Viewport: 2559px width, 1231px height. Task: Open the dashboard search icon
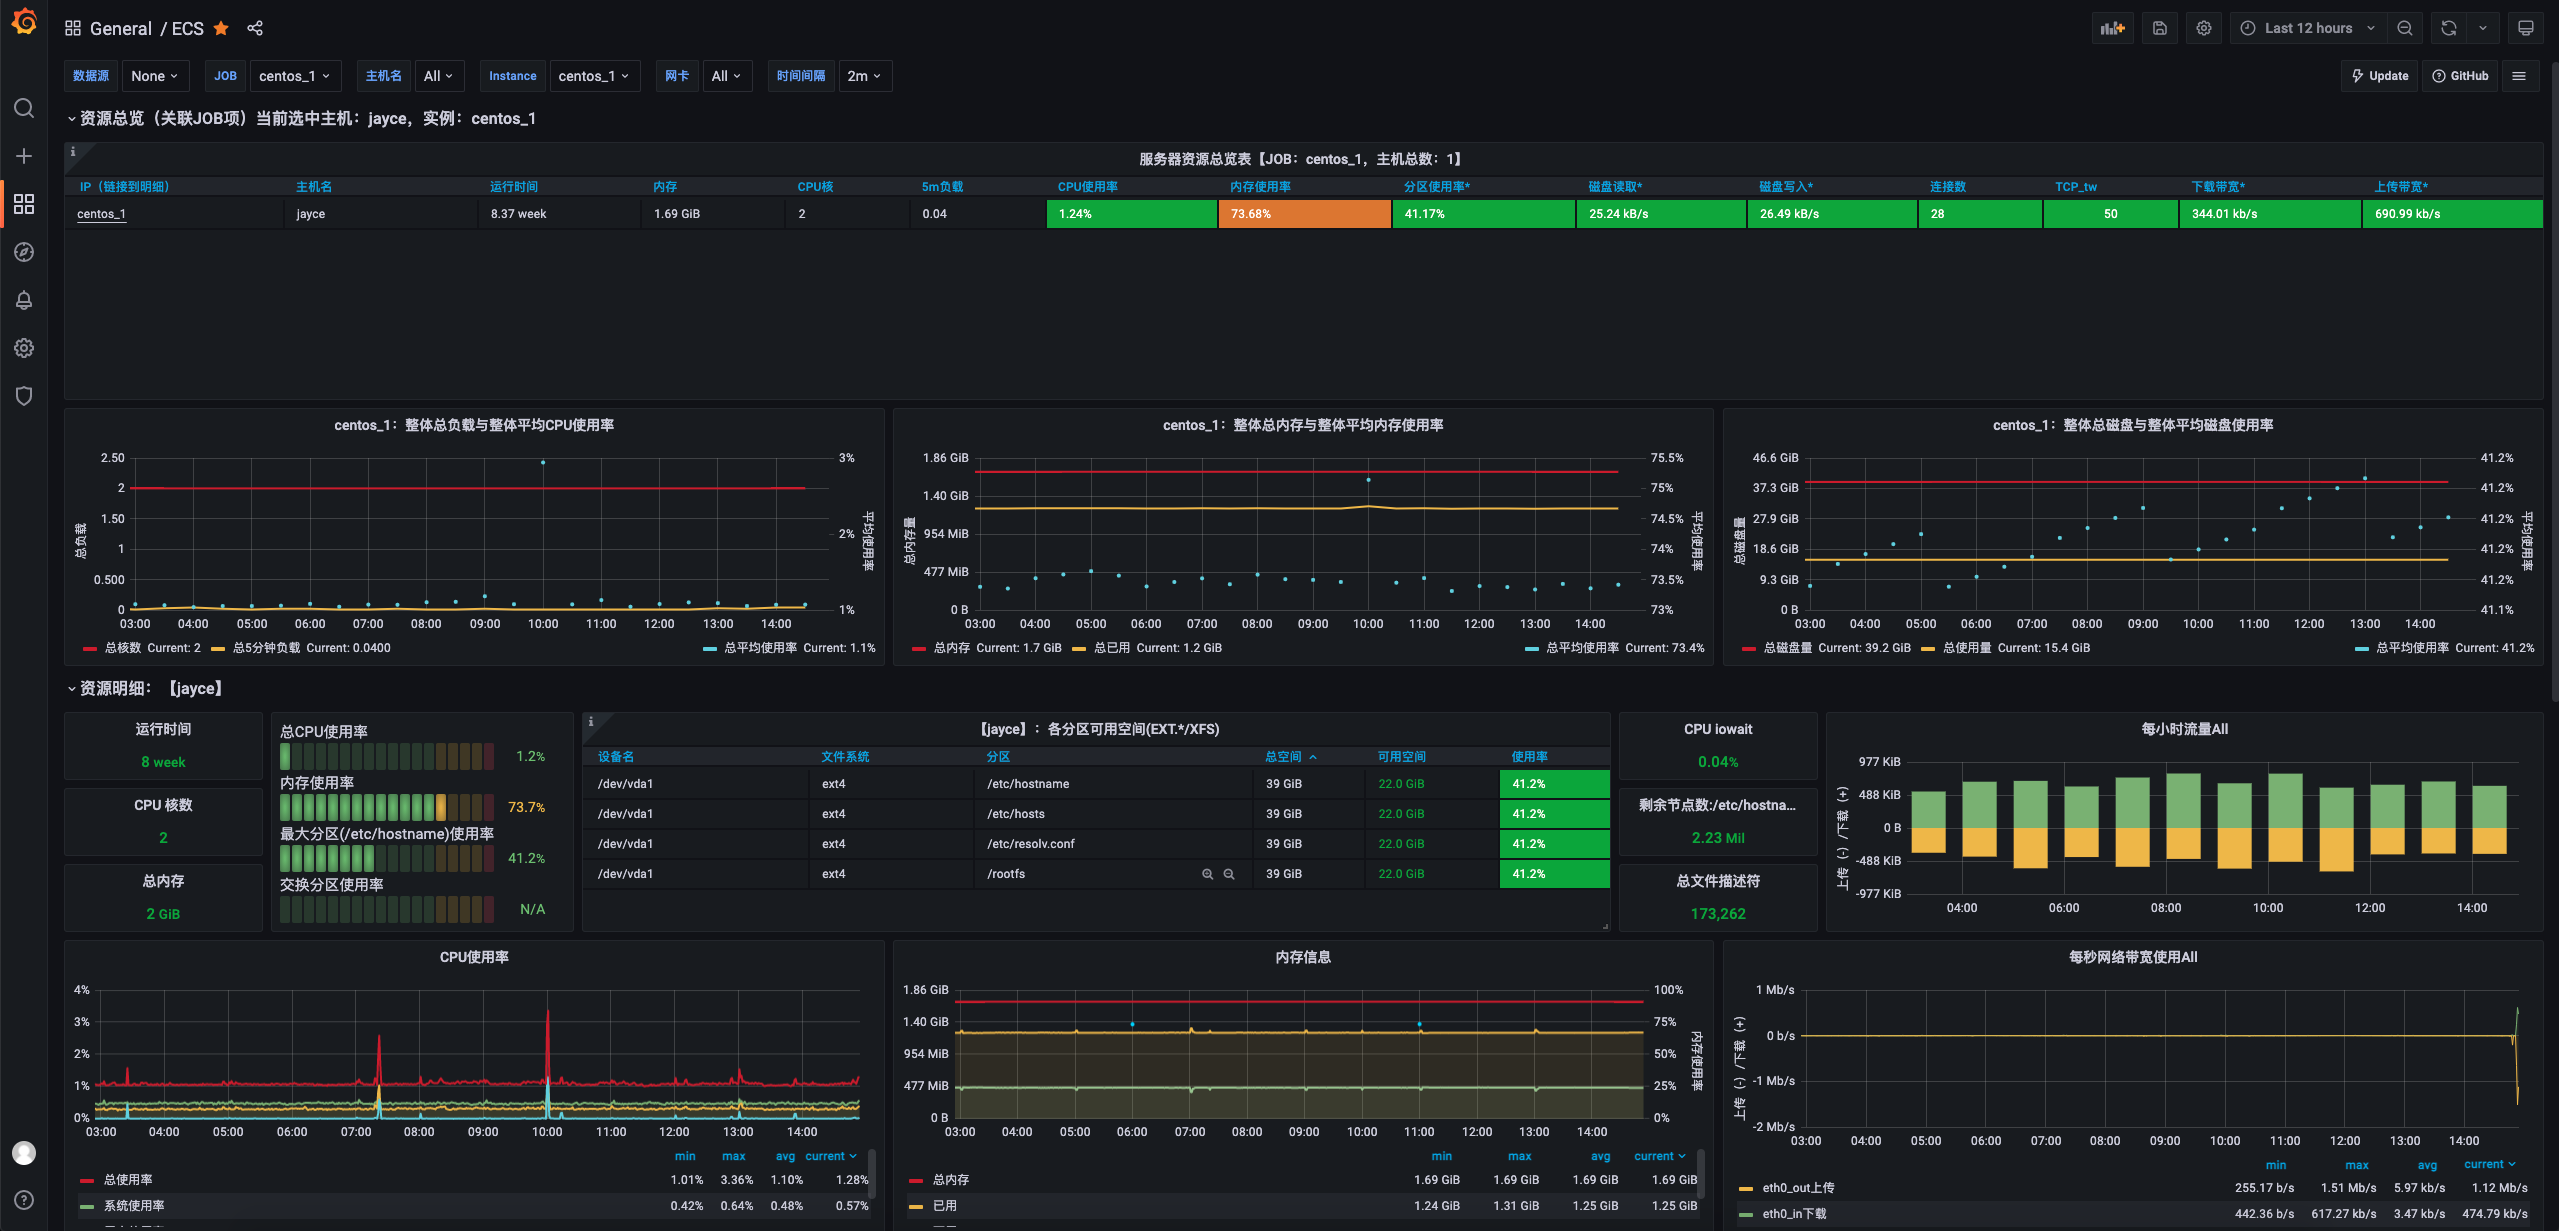coord(24,108)
